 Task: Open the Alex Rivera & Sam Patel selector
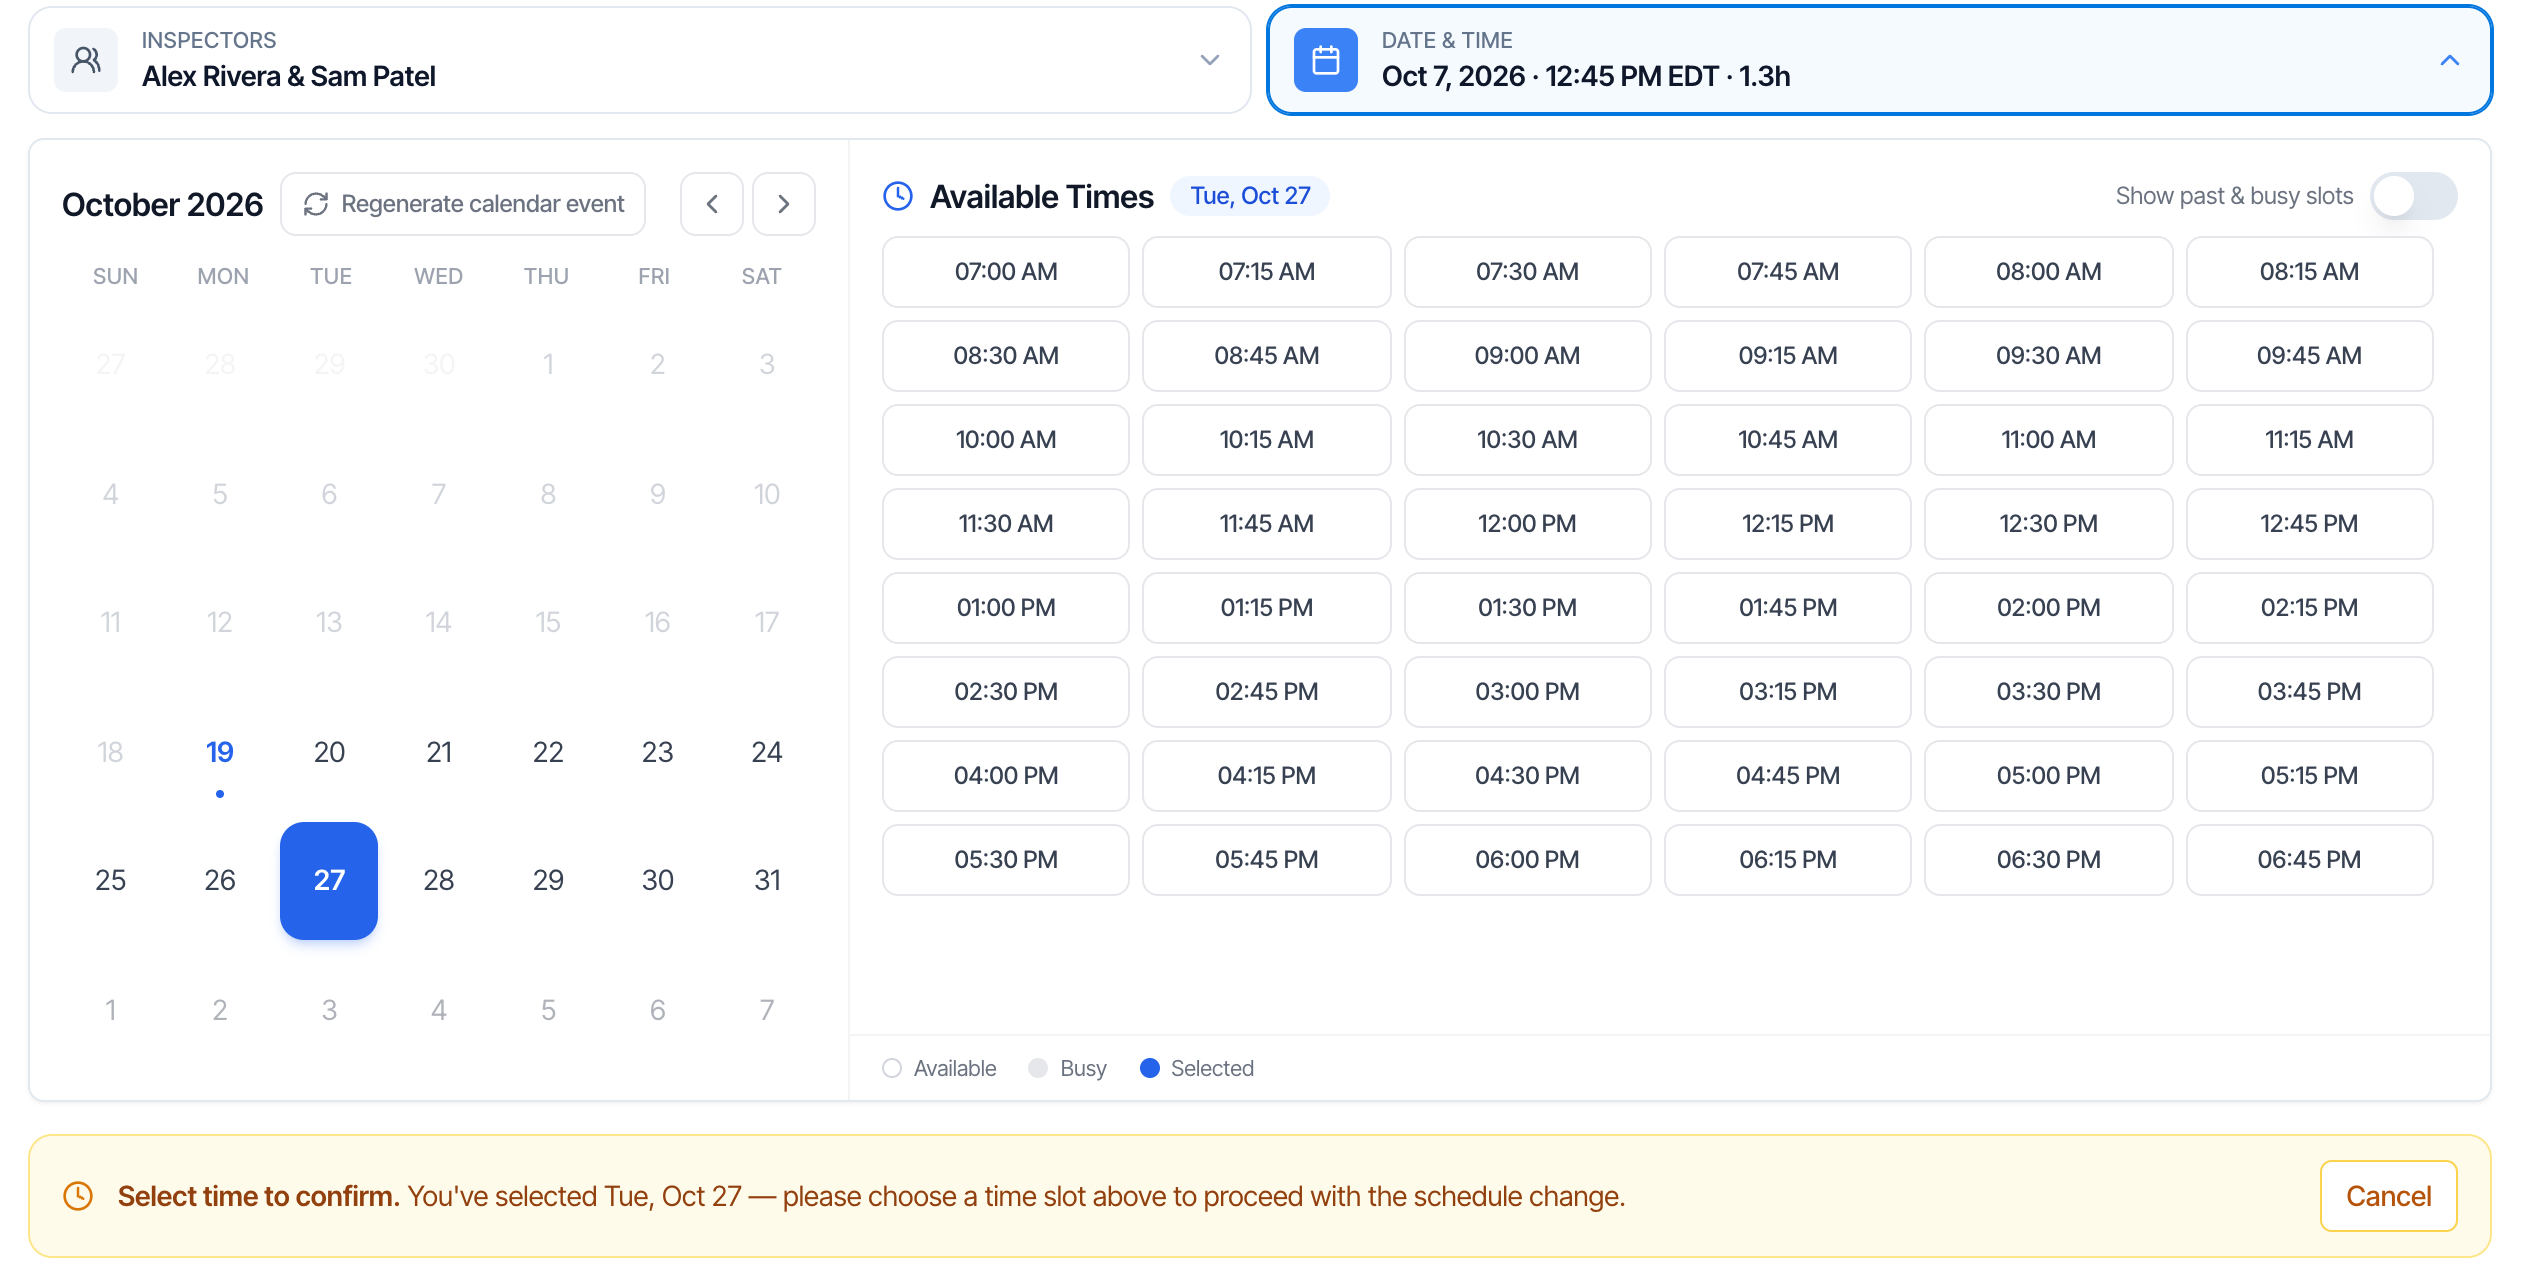640,60
